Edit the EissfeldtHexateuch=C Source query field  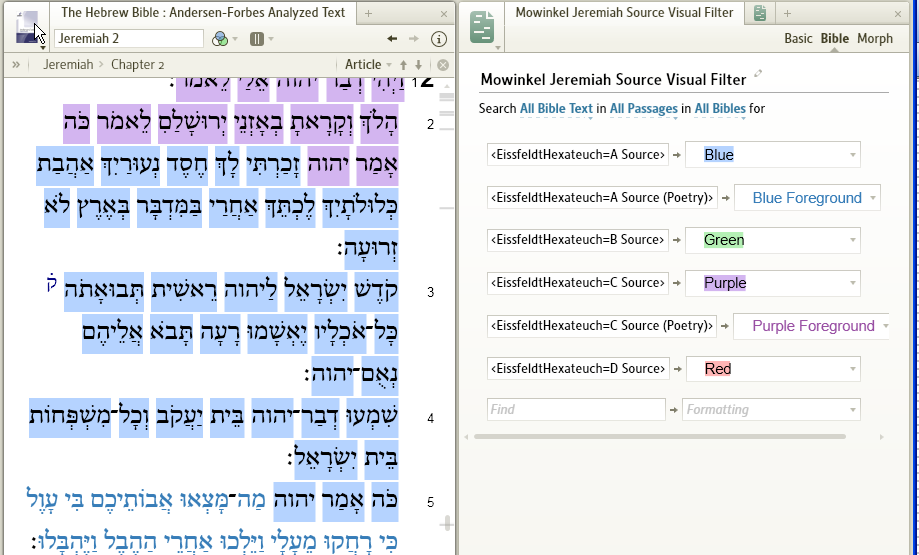[578, 283]
